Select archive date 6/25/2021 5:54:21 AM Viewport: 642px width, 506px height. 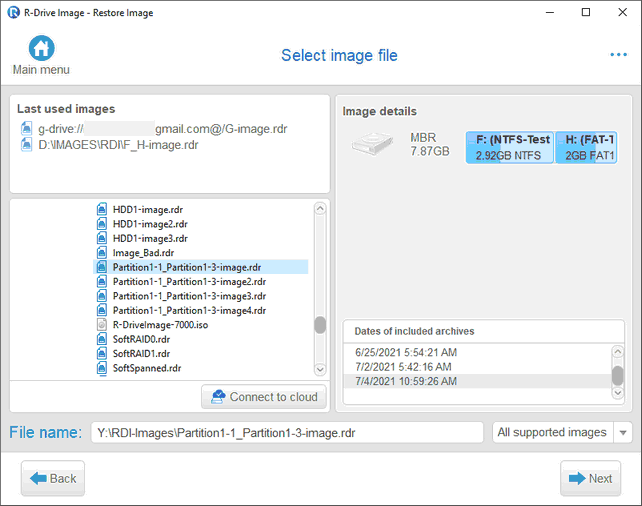pyautogui.click(x=406, y=352)
